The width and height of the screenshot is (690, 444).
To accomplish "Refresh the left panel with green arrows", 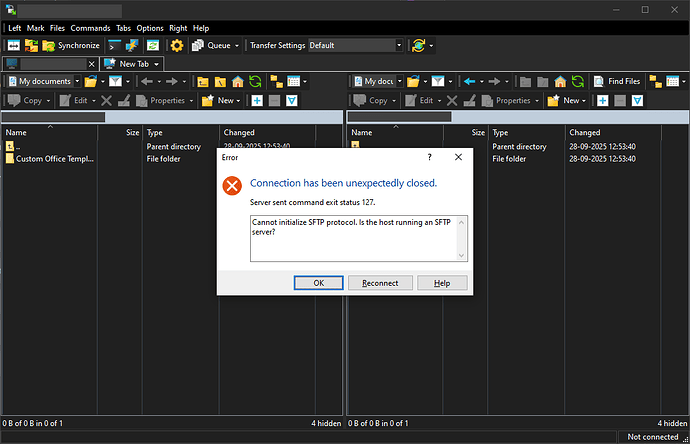I will pos(256,81).
